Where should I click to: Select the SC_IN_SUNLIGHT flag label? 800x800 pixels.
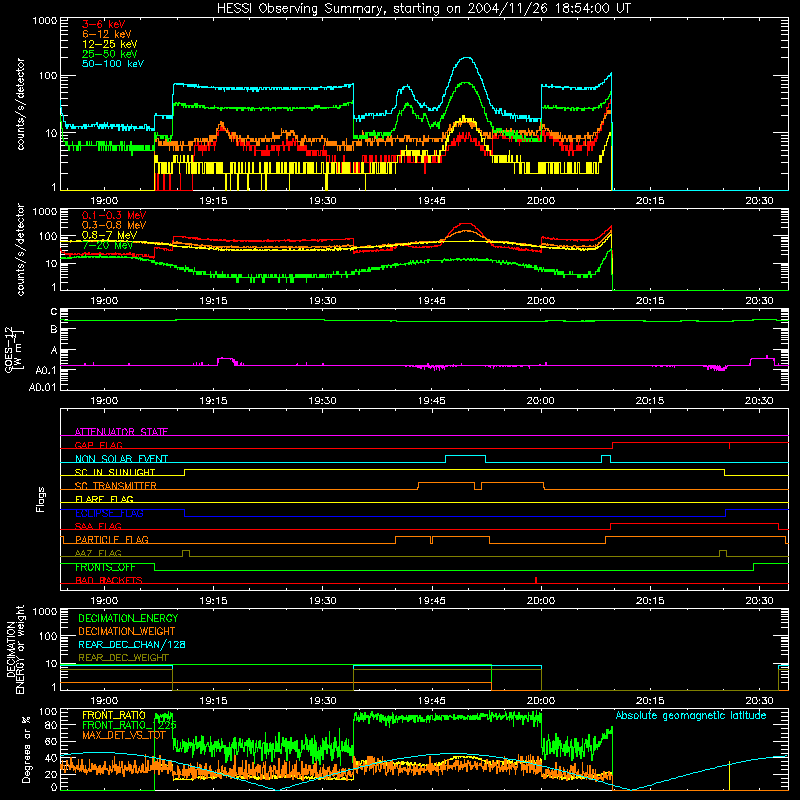pyautogui.click(x=115, y=472)
